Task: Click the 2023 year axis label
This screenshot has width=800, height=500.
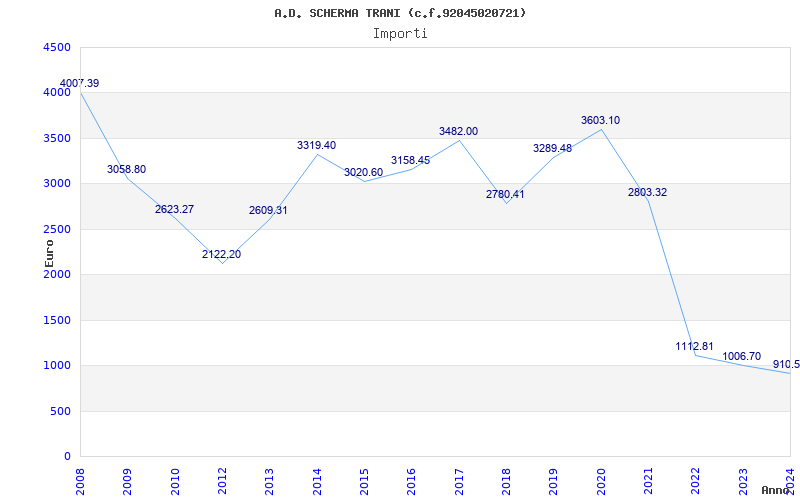Action: click(x=742, y=481)
